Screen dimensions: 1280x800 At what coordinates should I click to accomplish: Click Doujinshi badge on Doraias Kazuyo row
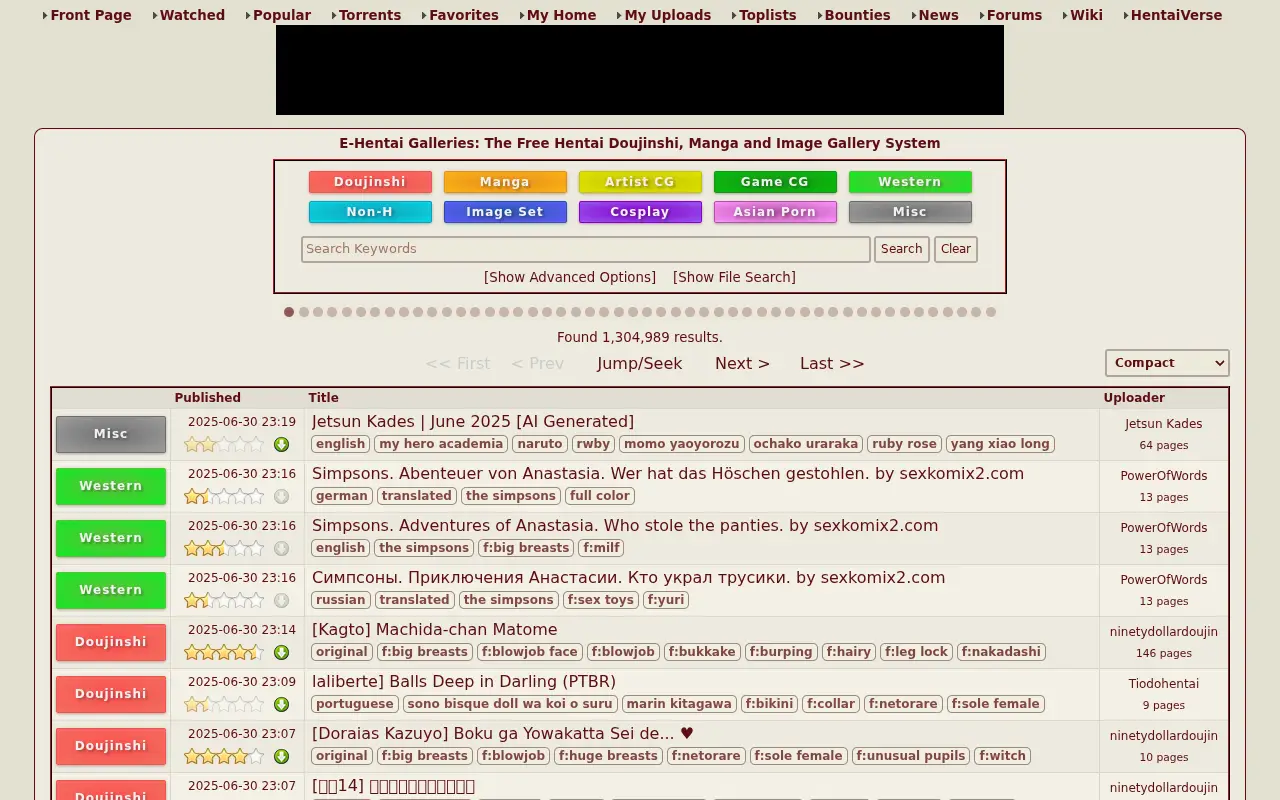[111, 746]
